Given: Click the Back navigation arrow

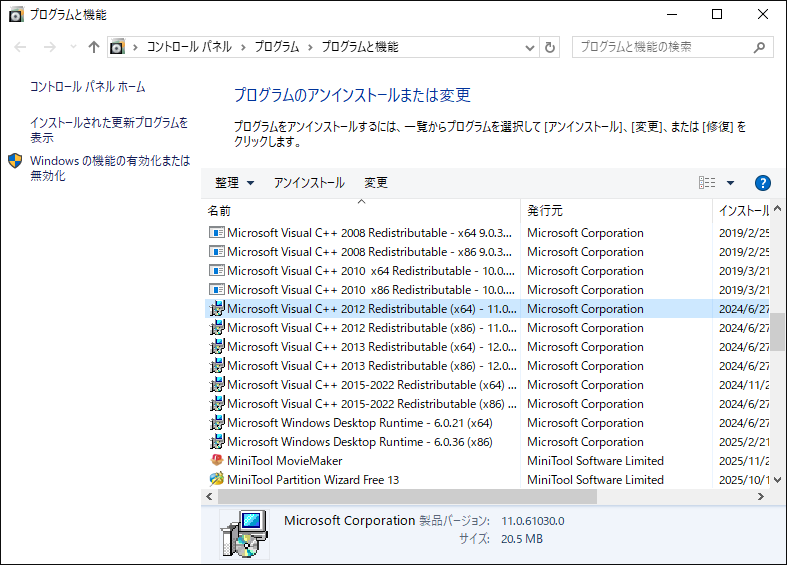Looking at the screenshot, I should click(x=20, y=47).
